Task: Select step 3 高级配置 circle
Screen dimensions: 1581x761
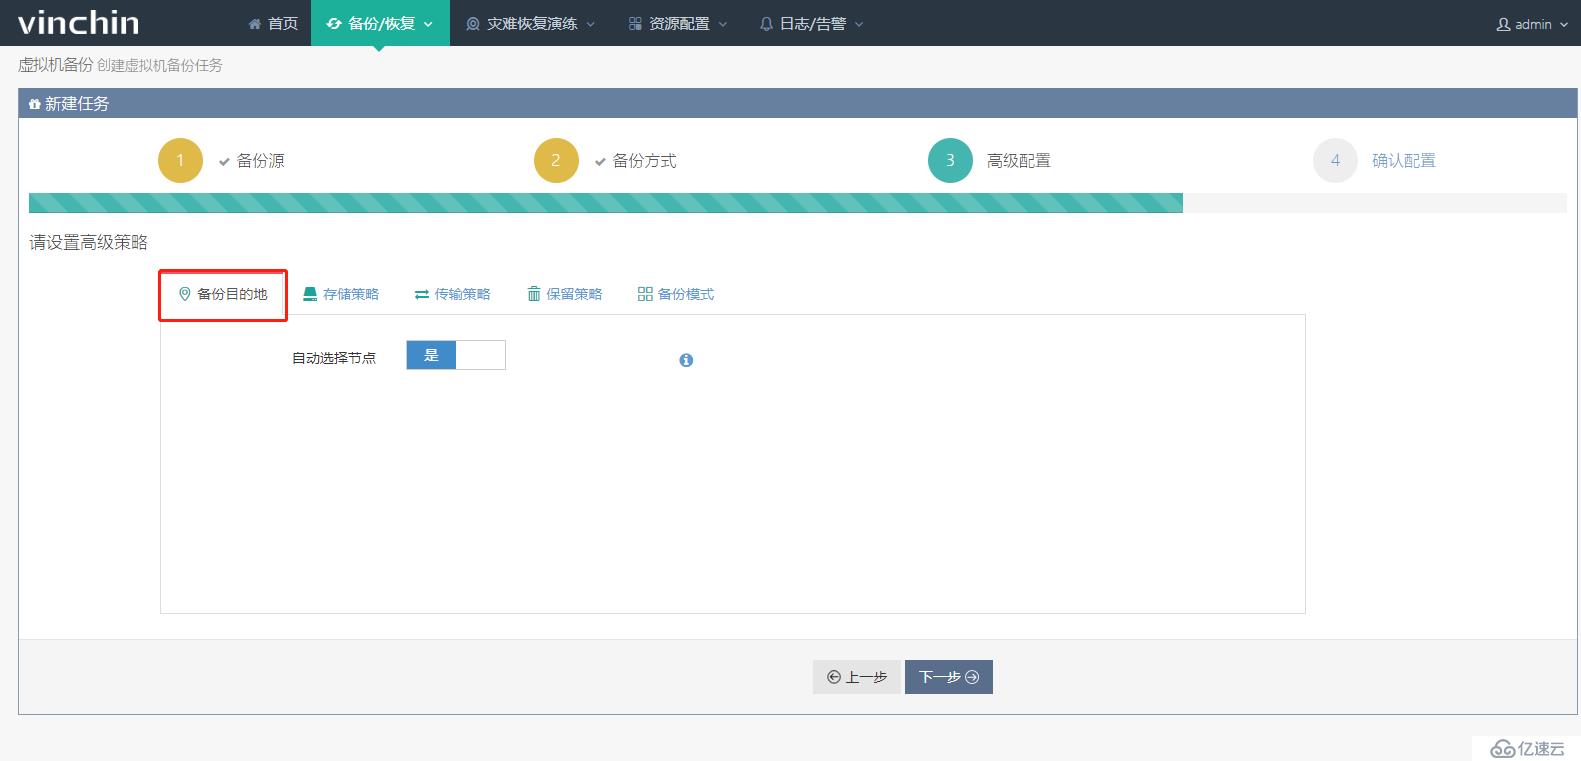Action: pyautogui.click(x=950, y=160)
